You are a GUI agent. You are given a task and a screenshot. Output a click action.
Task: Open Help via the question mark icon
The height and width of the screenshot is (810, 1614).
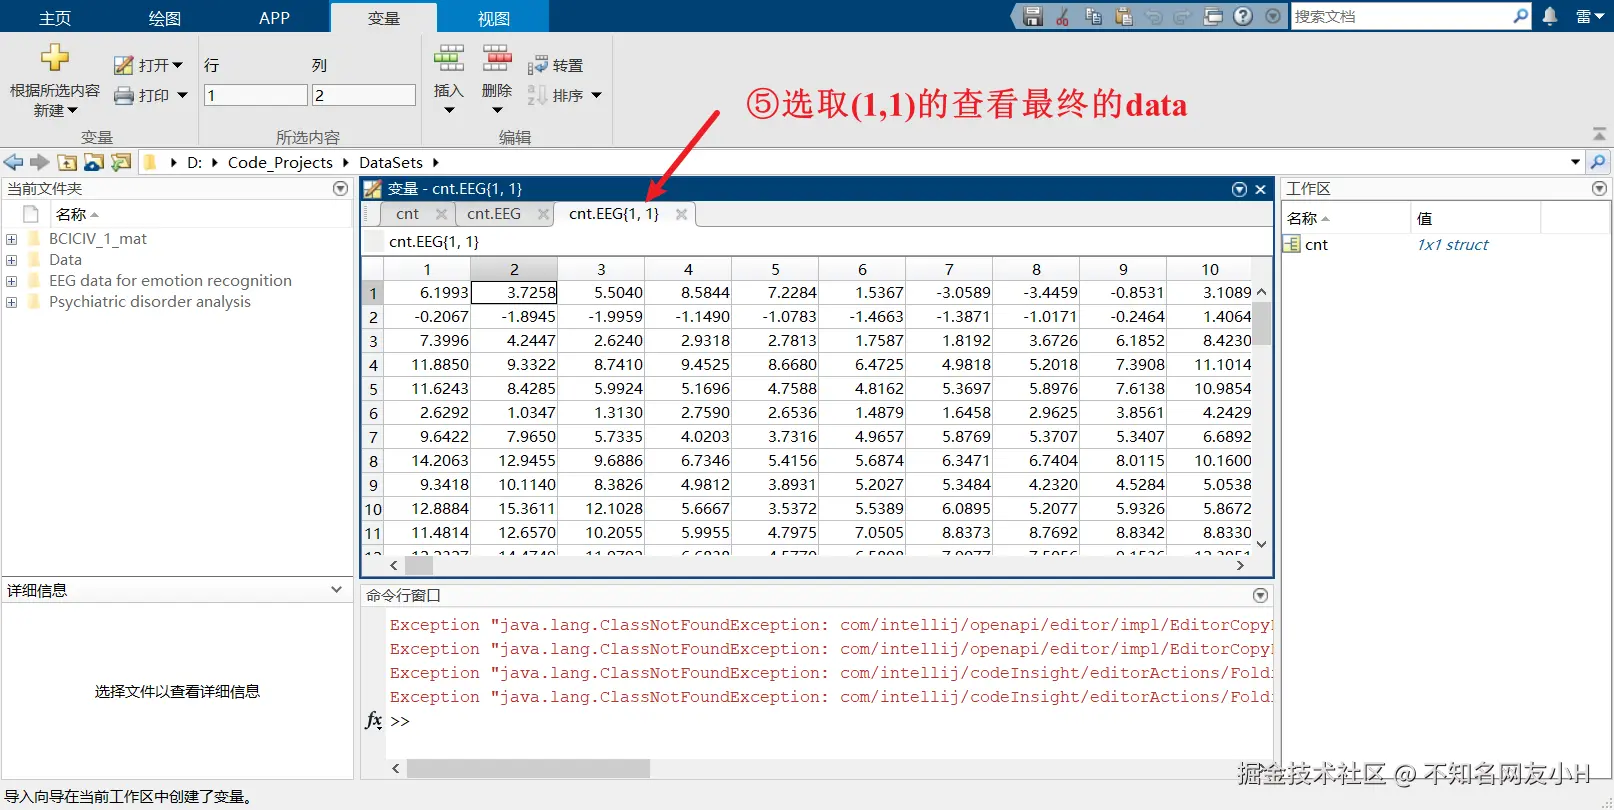[x=1243, y=17]
